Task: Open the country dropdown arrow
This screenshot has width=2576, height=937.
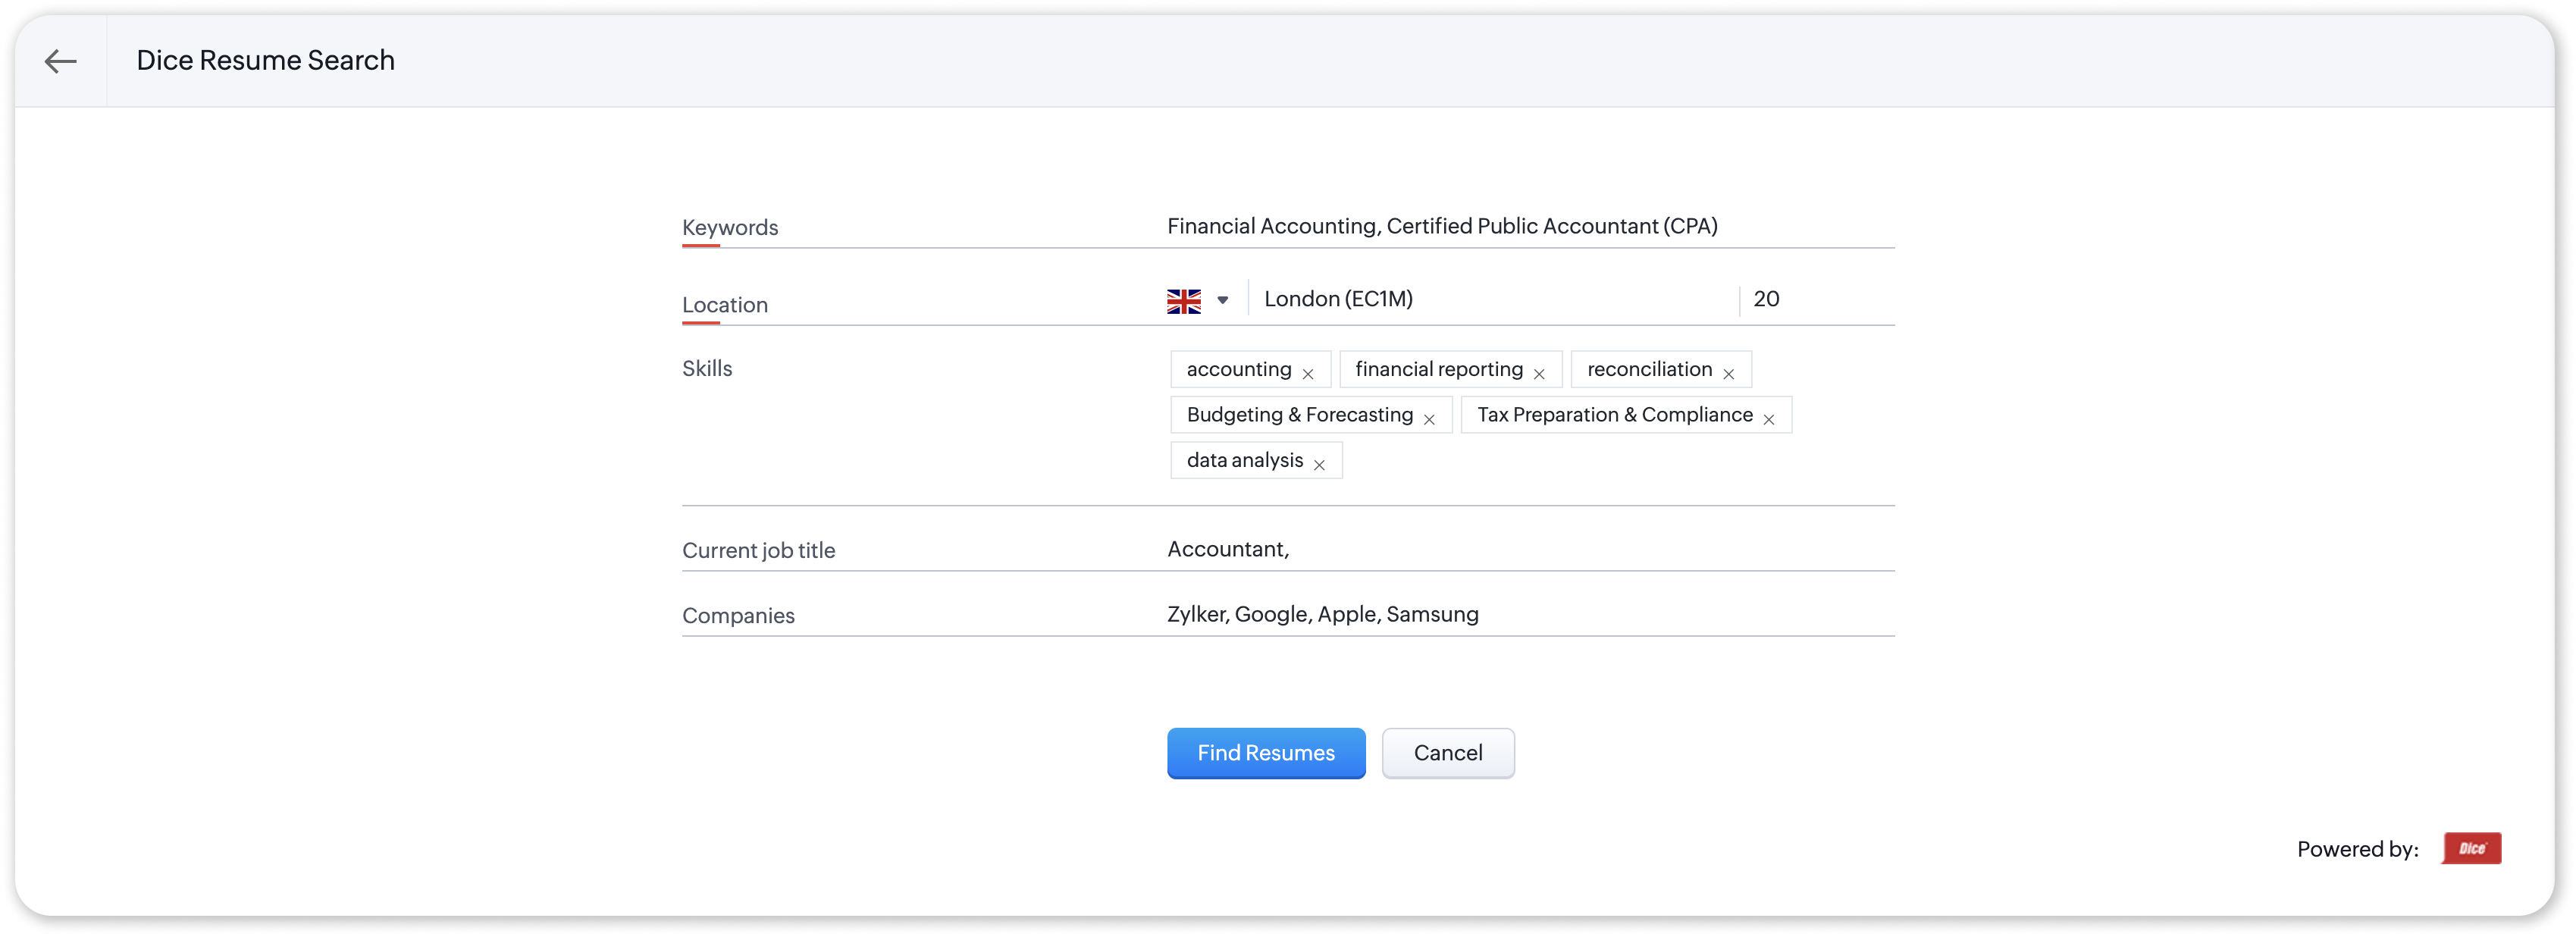Action: (1222, 300)
